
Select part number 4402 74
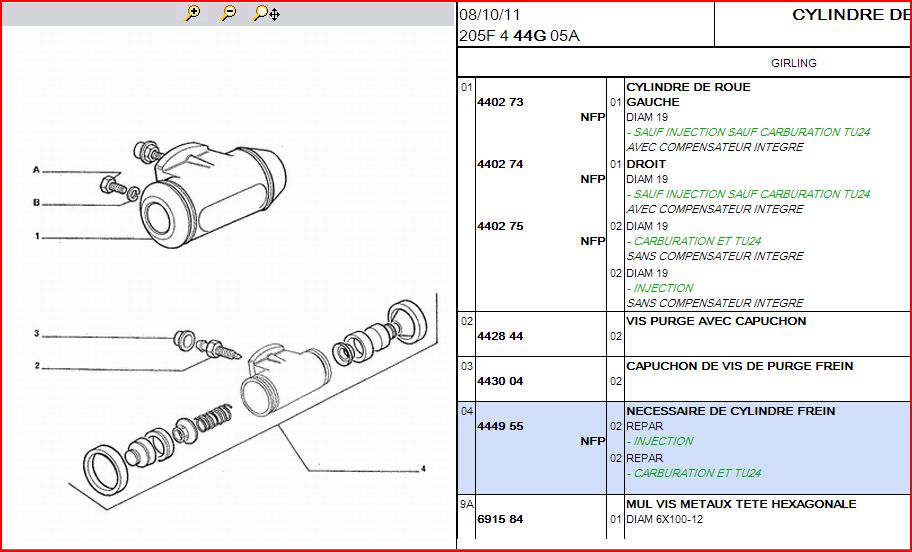tap(500, 164)
